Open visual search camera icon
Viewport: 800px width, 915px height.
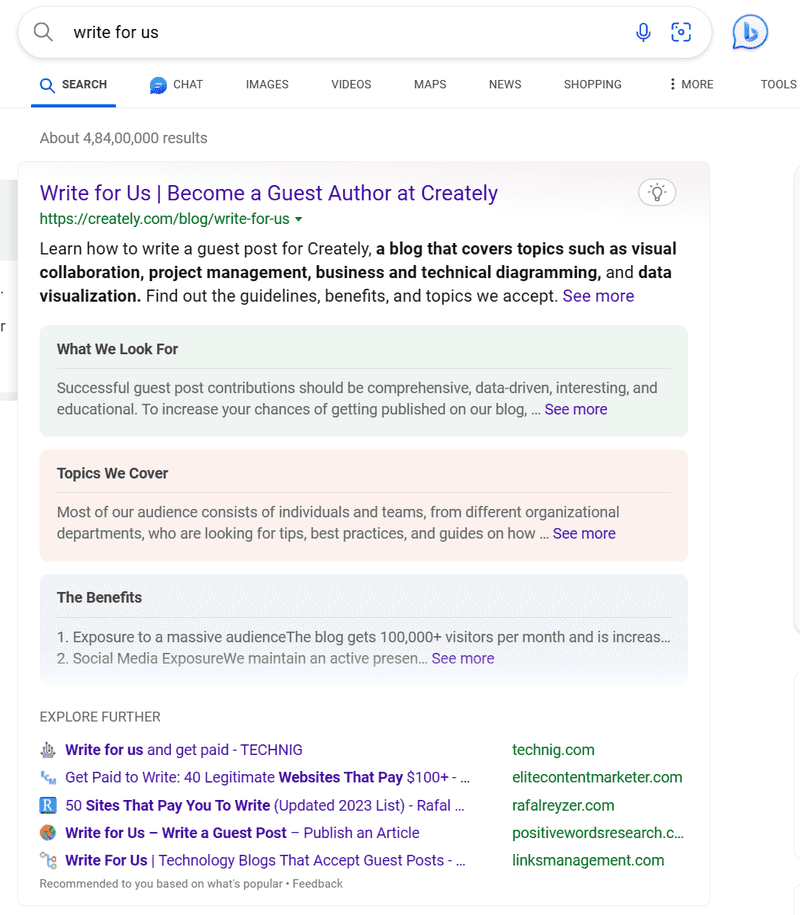(681, 32)
